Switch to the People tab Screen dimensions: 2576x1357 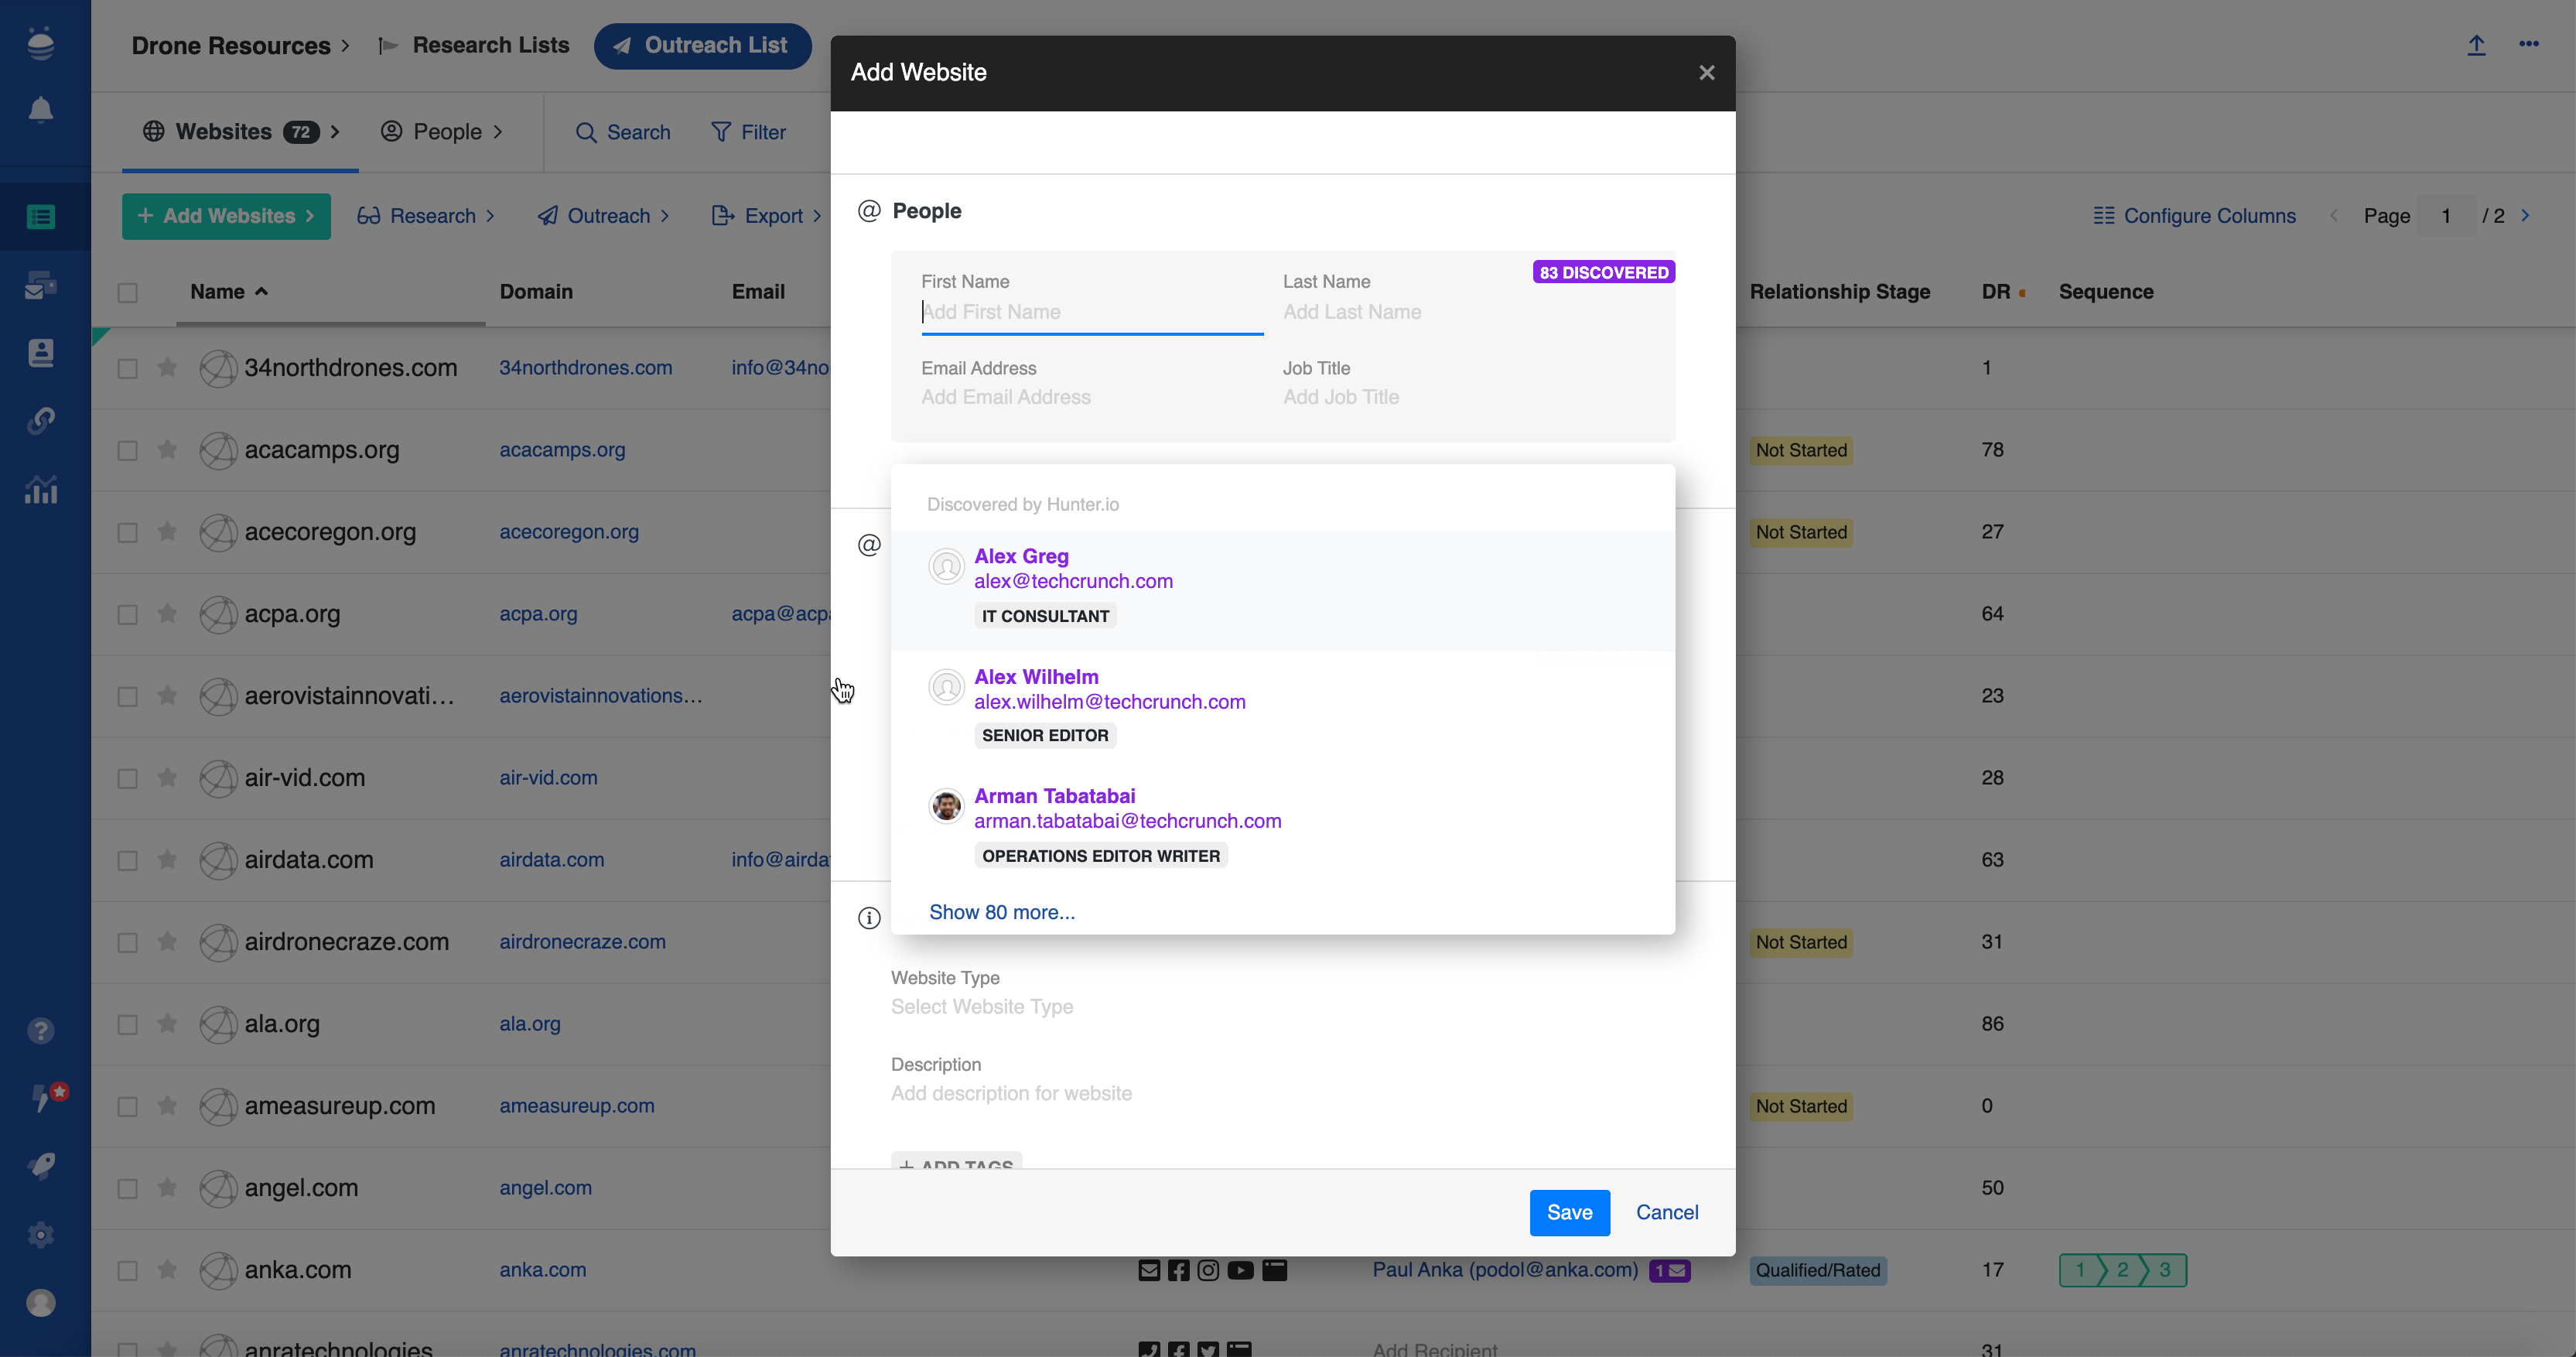(442, 132)
